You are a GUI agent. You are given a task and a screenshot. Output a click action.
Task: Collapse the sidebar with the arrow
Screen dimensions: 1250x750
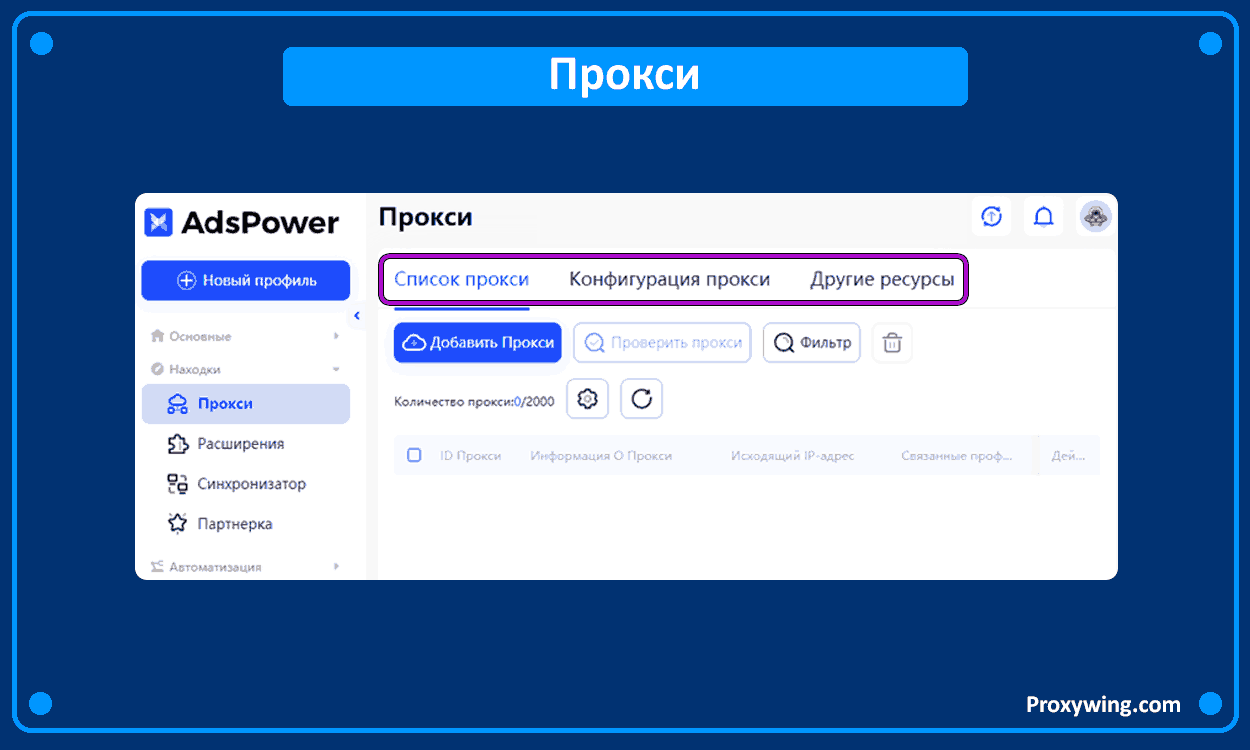357,316
